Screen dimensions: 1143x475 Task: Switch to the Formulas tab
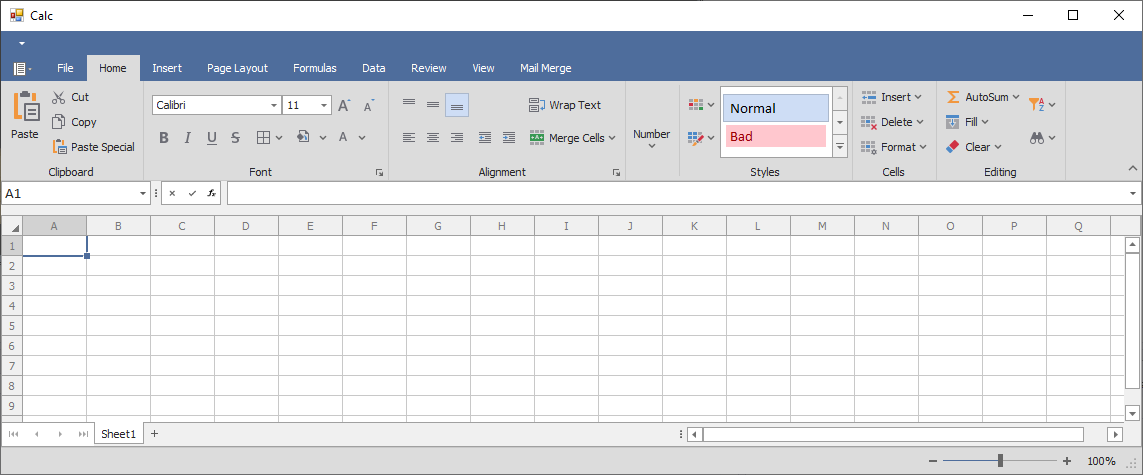315,68
